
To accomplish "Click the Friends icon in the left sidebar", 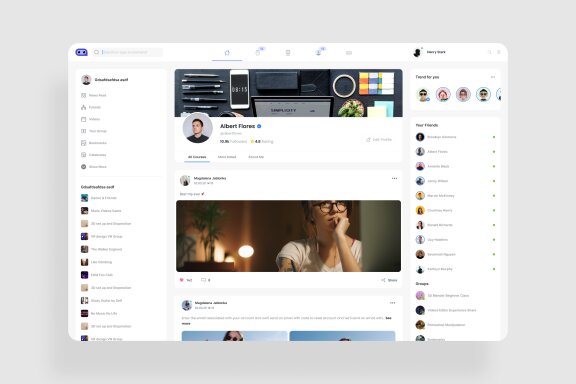I will (x=83, y=107).
